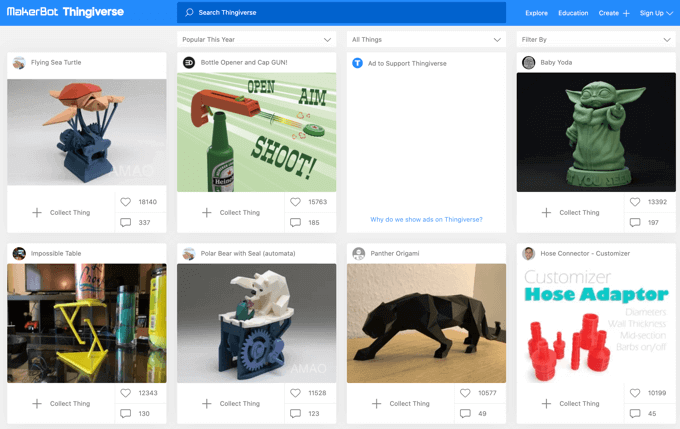Screen dimensions: 680x429
Task: Open Polar Bear with Seal (automata) title
Action: point(248,253)
